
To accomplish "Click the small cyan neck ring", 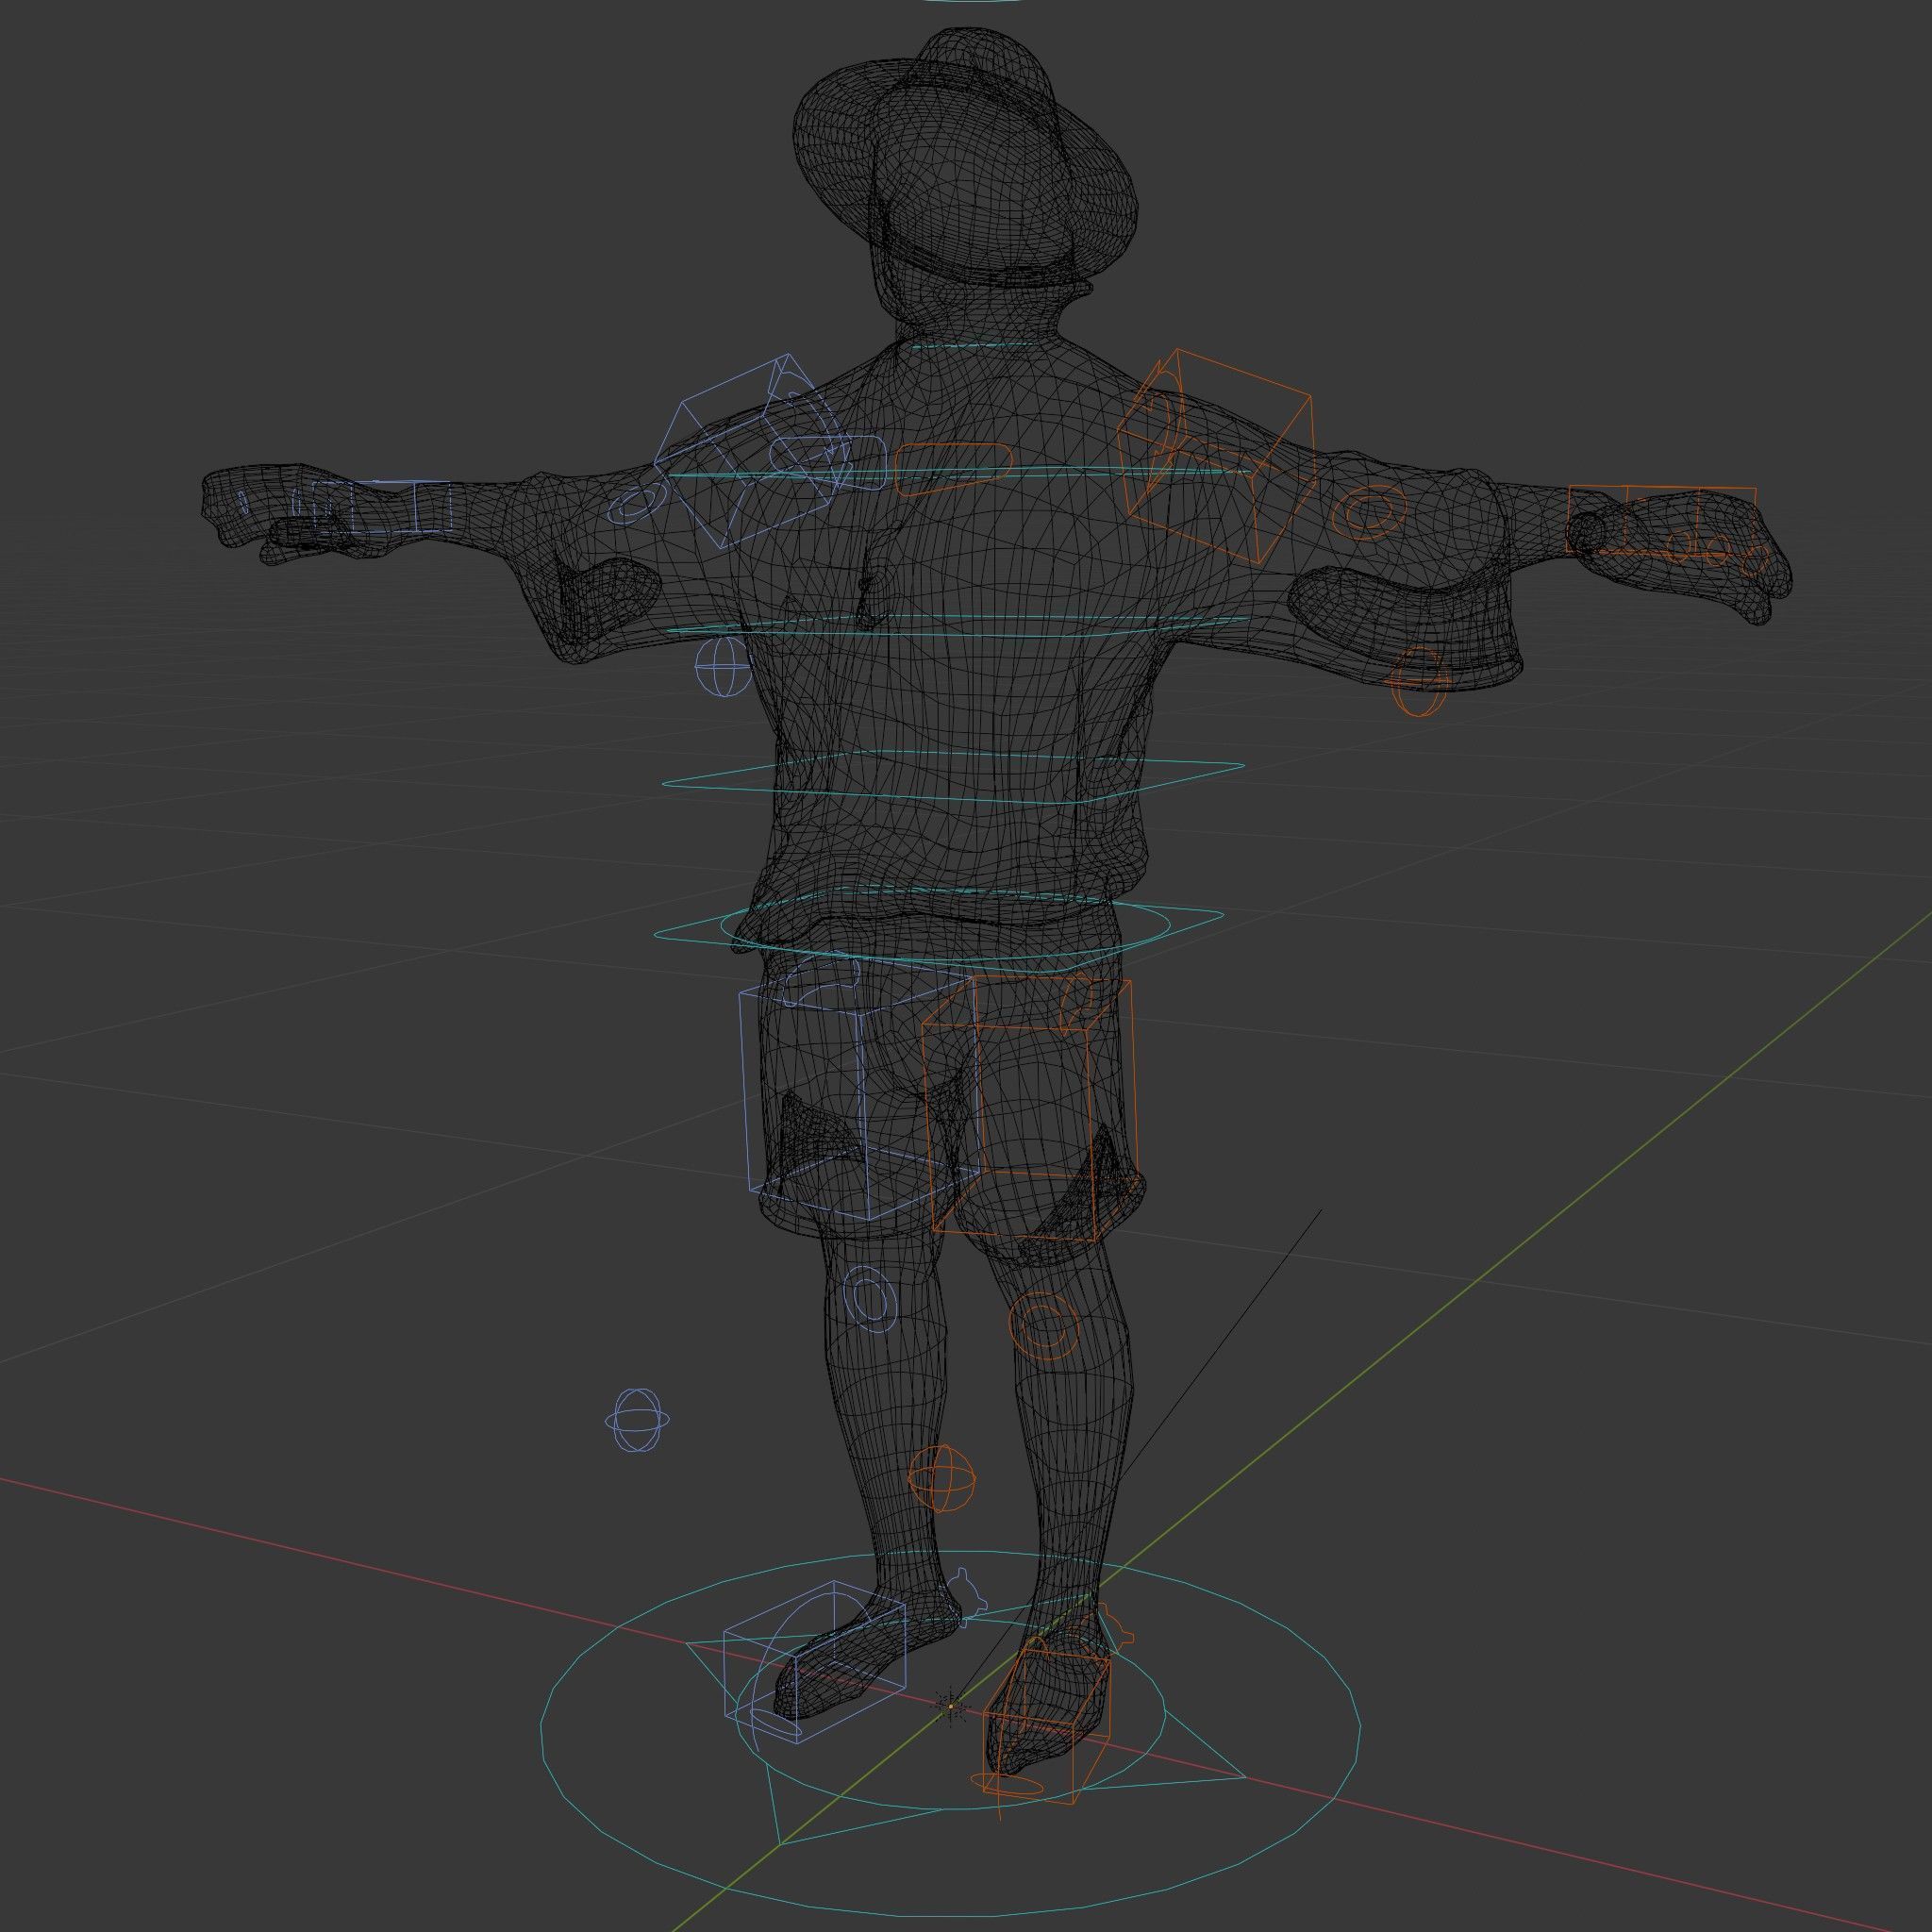I will click(971, 345).
